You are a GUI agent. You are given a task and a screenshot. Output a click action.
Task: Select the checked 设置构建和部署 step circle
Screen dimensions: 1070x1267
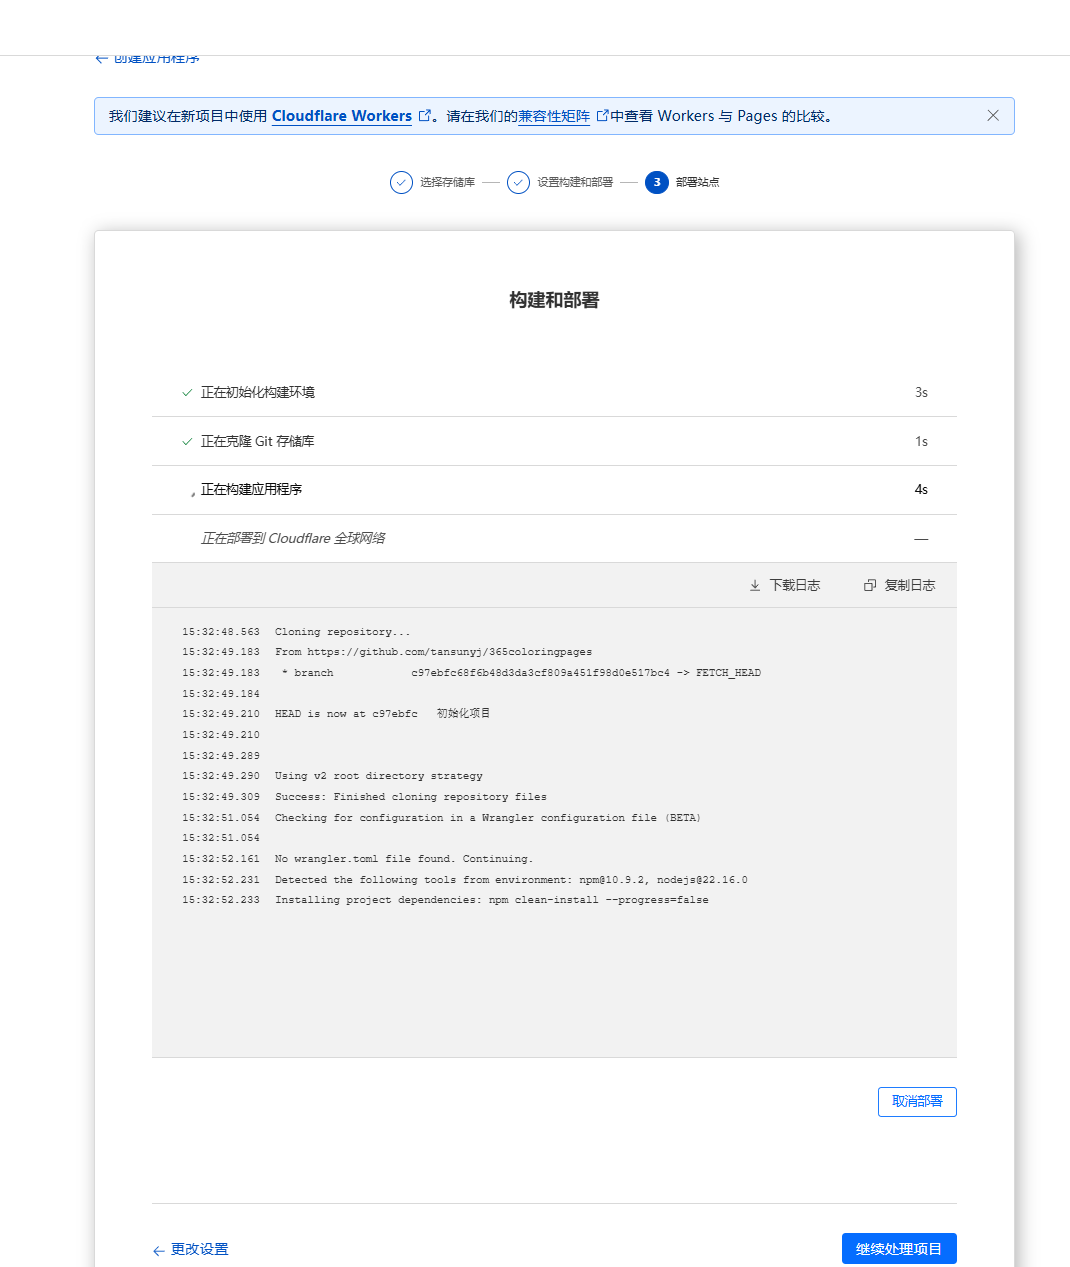click(518, 182)
